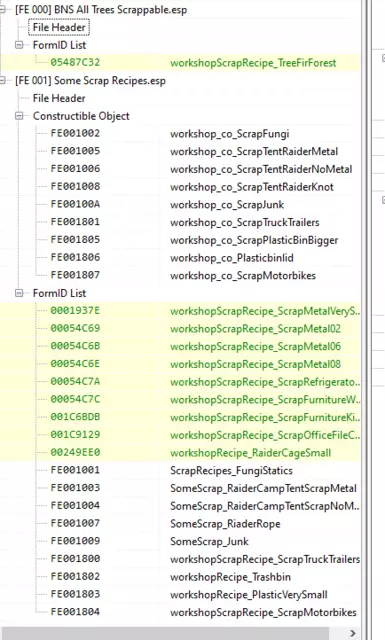Select the first File Header entry
The width and height of the screenshot is (385, 640).
(59, 27)
